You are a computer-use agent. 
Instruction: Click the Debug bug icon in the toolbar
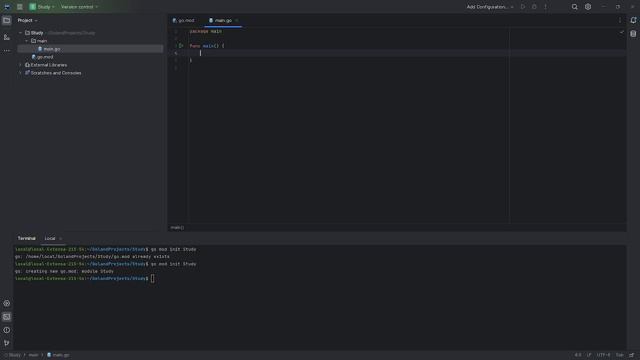[534, 7]
